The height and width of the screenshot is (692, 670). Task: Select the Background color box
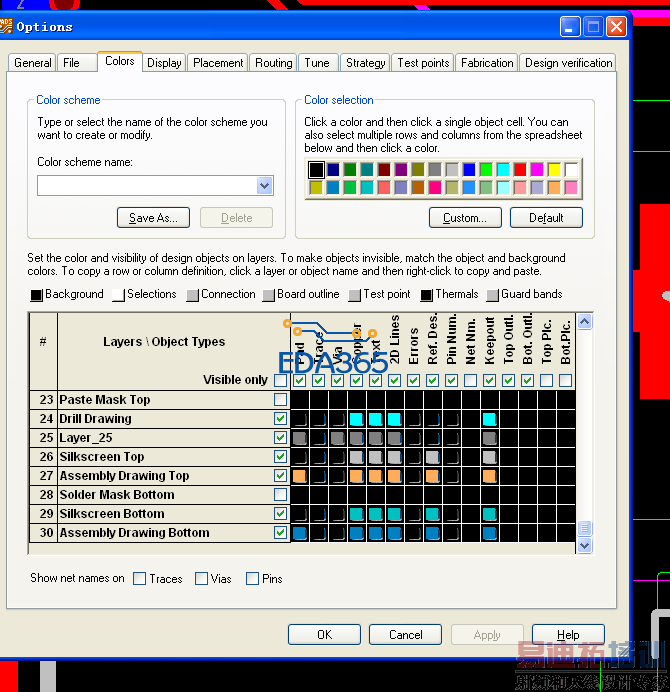36,295
